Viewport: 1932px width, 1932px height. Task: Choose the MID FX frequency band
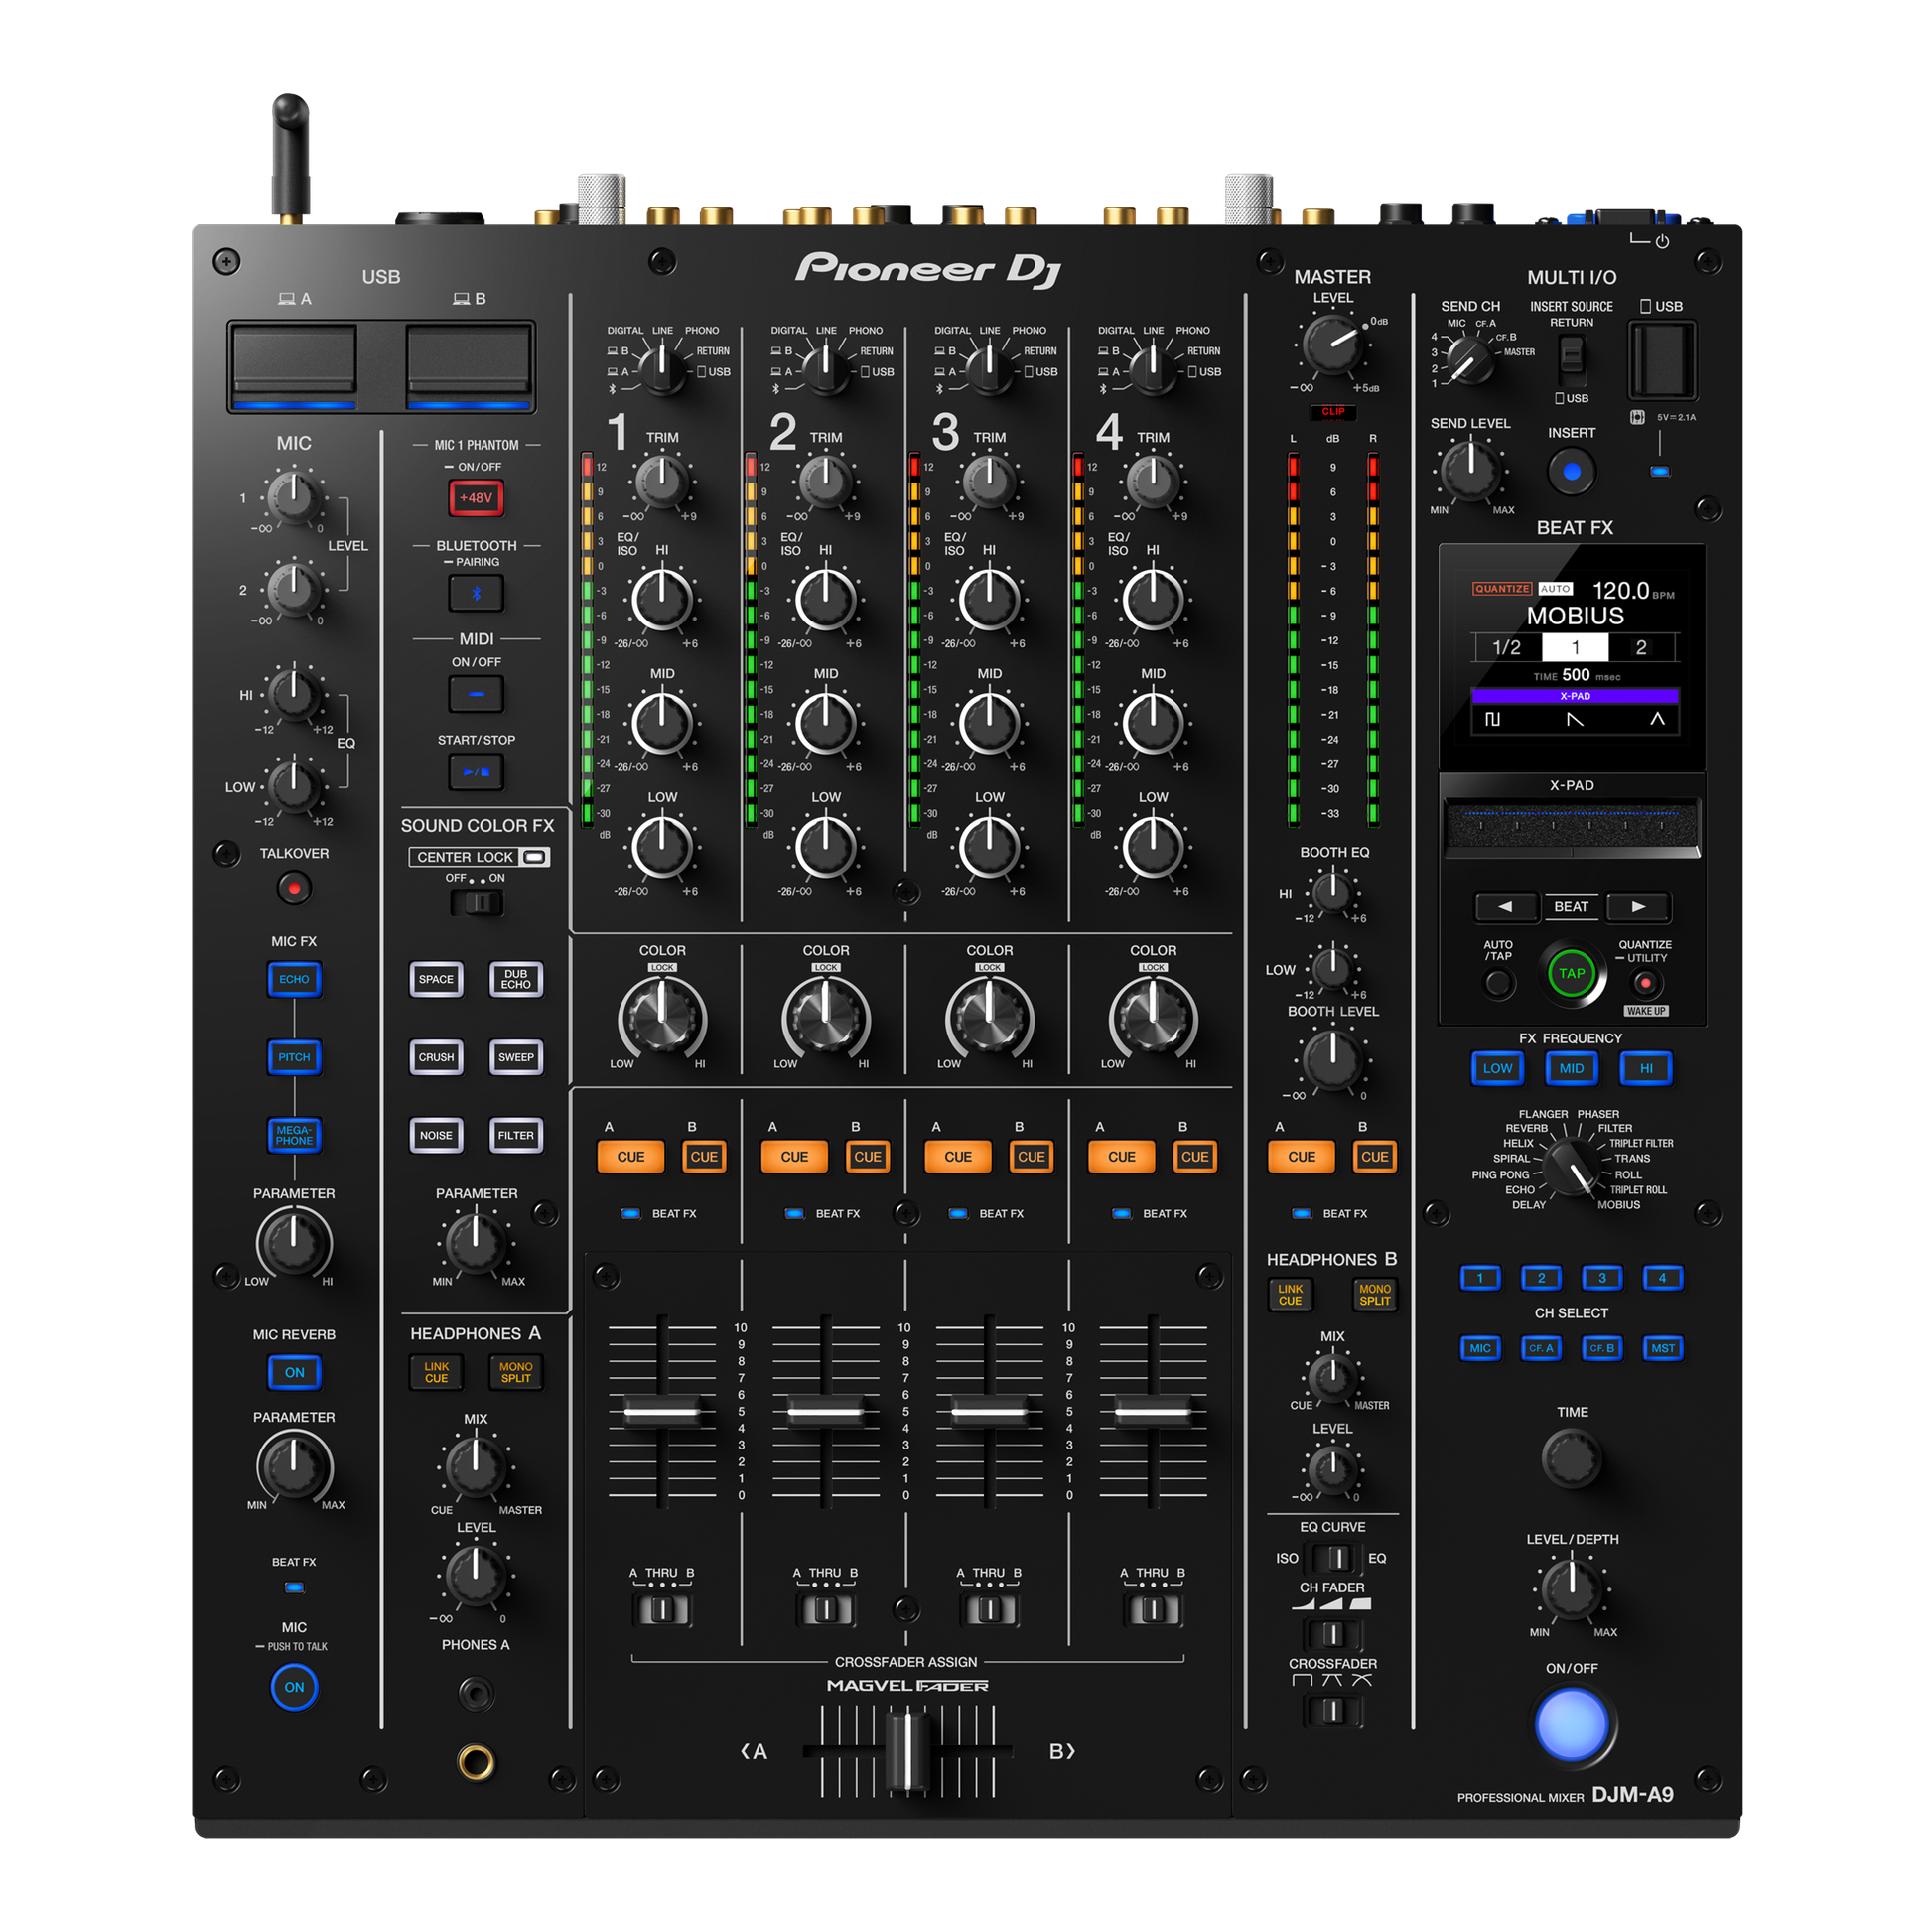[1571, 1068]
